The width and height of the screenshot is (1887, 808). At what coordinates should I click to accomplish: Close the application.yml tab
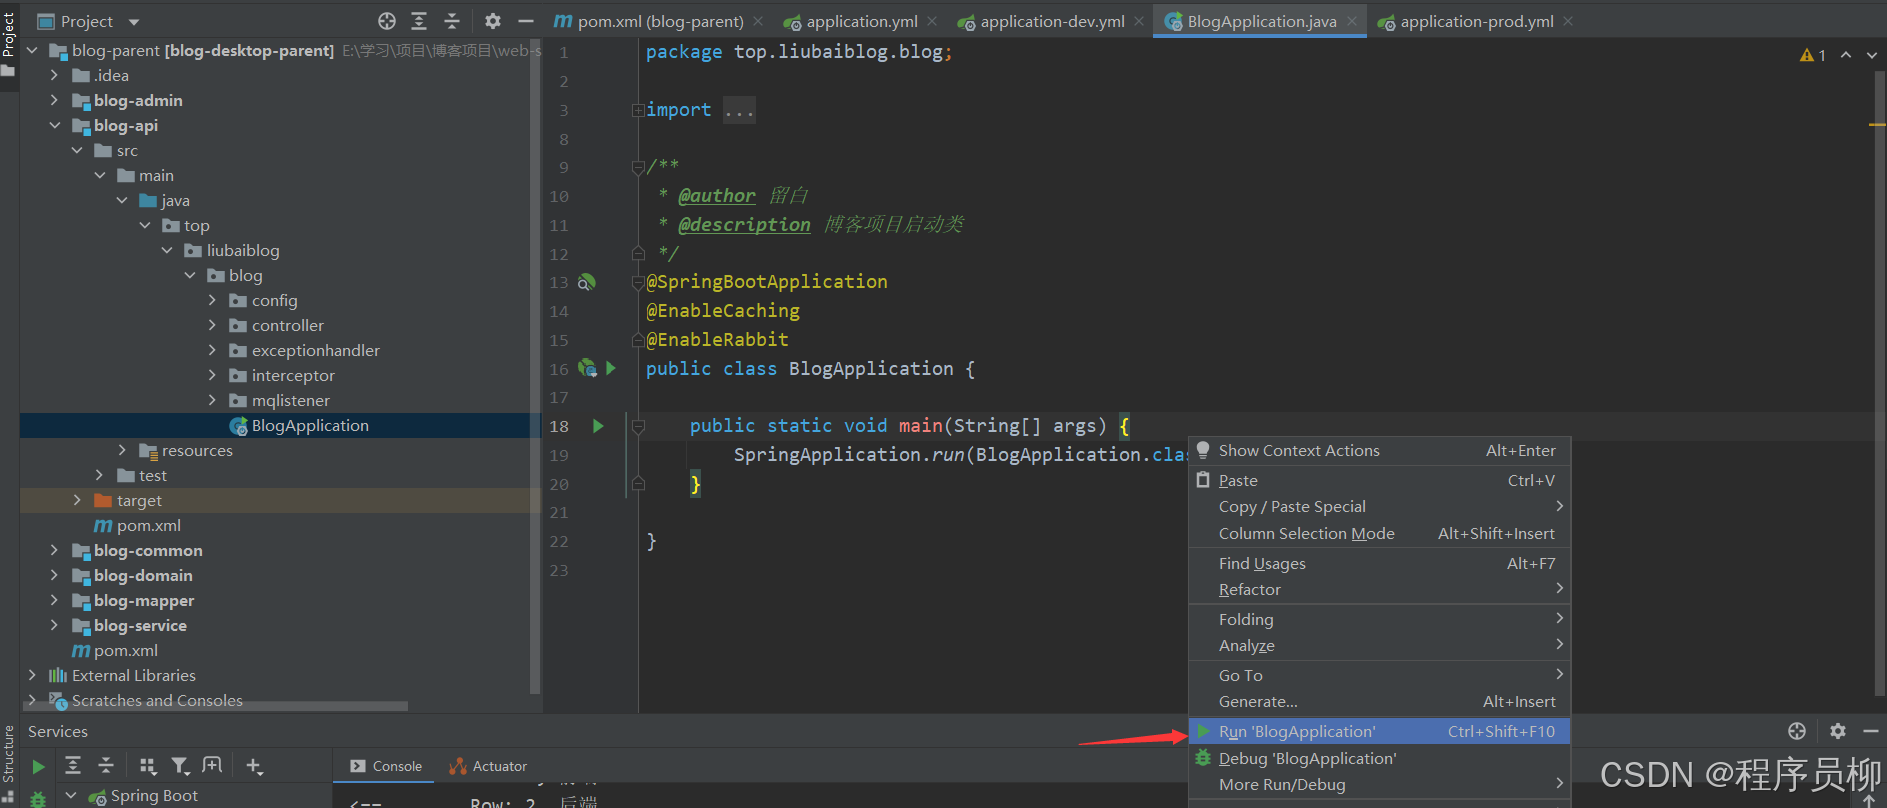(x=932, y=21)
